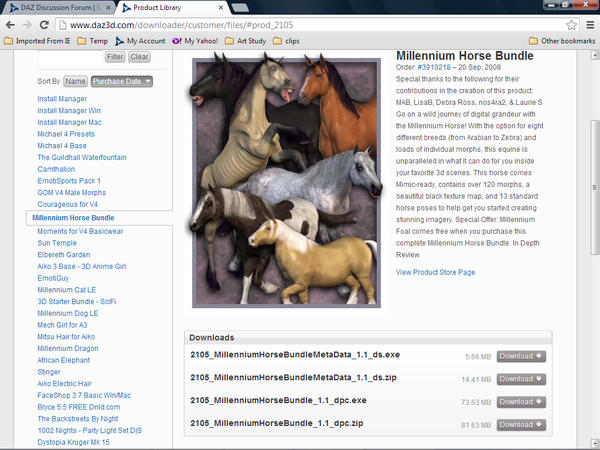Open Camthalion in the product list
Image resolution: width=600 pixels, height=450 pixels.
click(x=56, y=169)
